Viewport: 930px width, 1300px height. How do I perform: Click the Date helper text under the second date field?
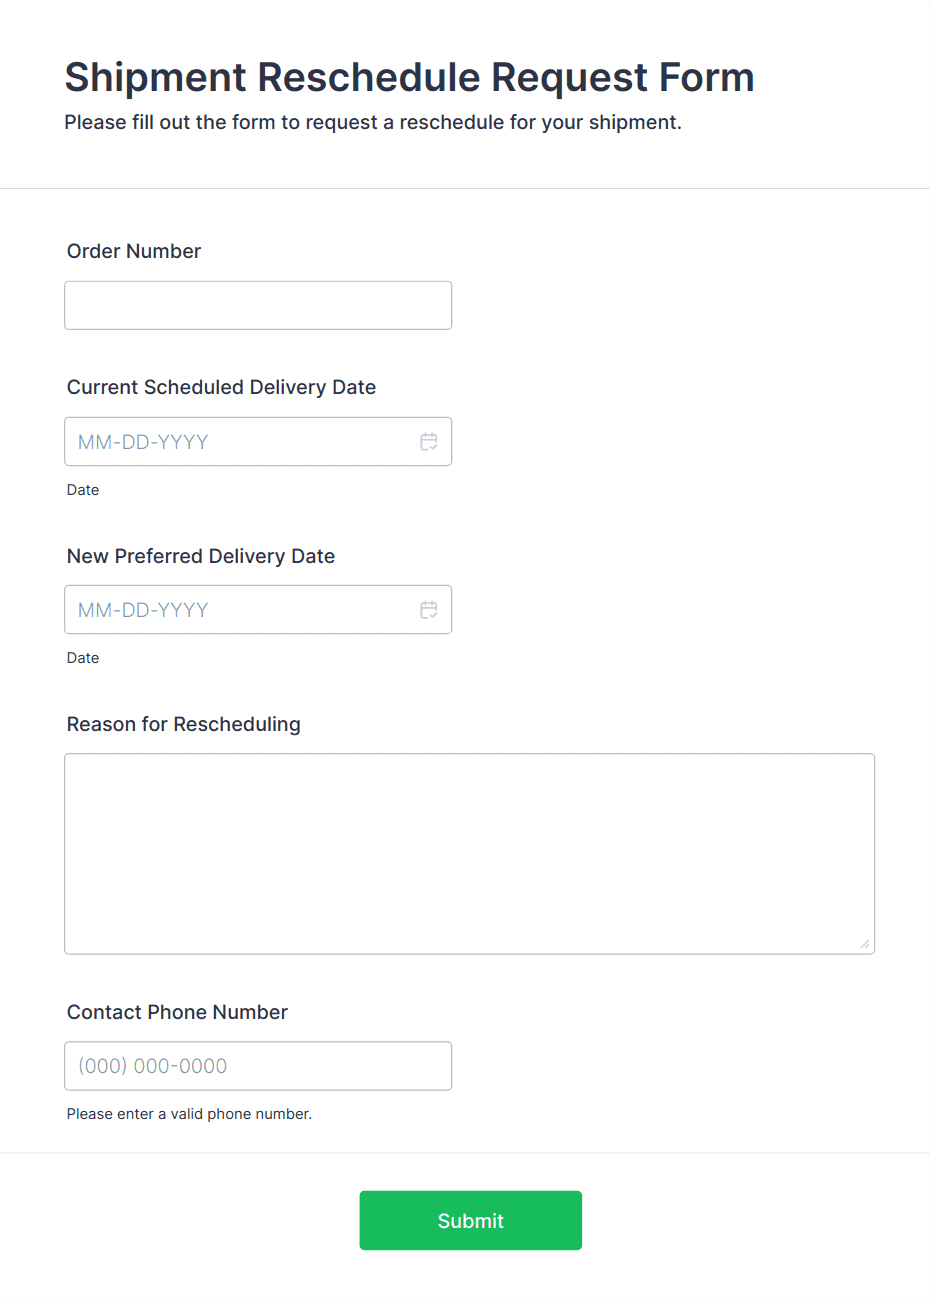coord(83,658)
